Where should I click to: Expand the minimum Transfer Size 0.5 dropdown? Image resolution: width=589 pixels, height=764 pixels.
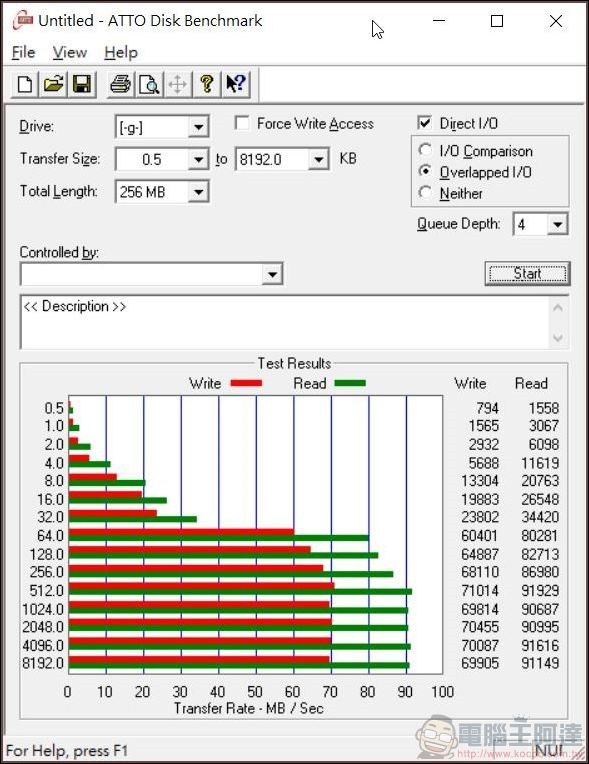(198, 159)
